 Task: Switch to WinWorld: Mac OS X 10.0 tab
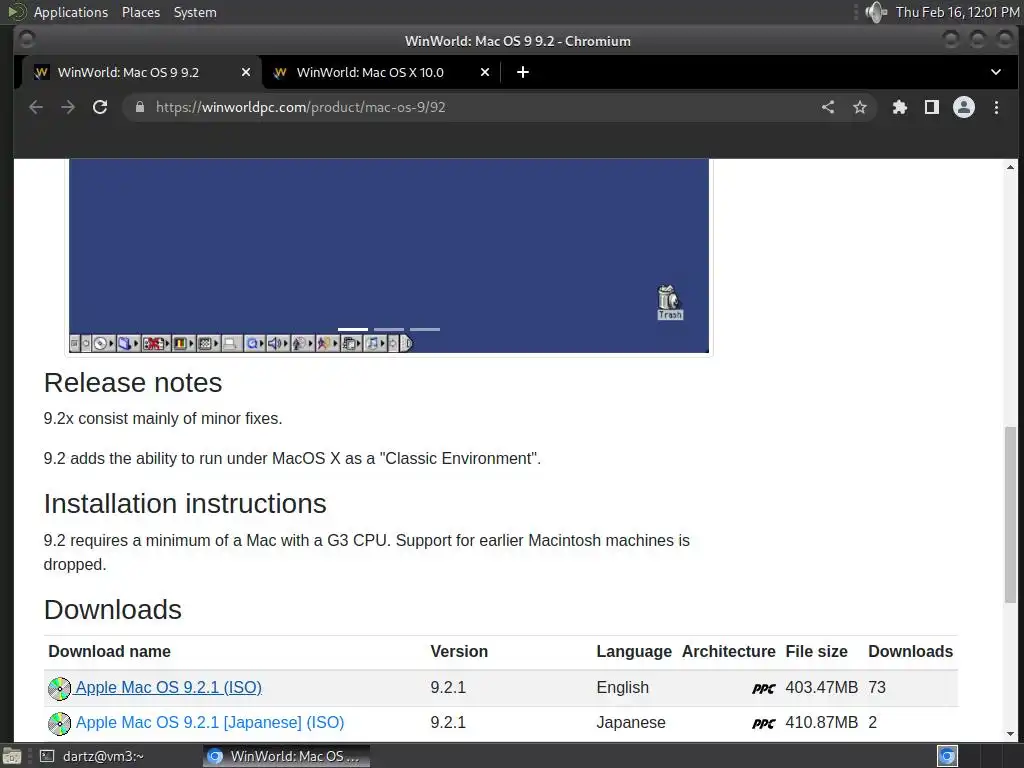382,72
